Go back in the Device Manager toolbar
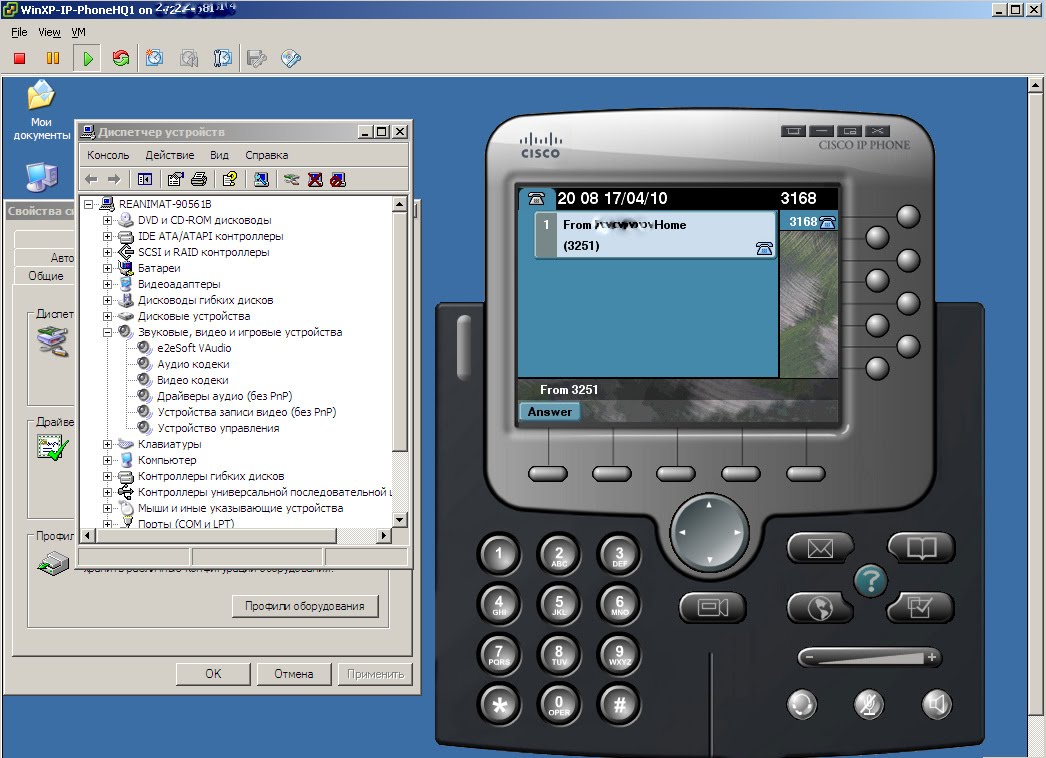The height and width of the screenshot is (758, 1046). tap(91, 179)
